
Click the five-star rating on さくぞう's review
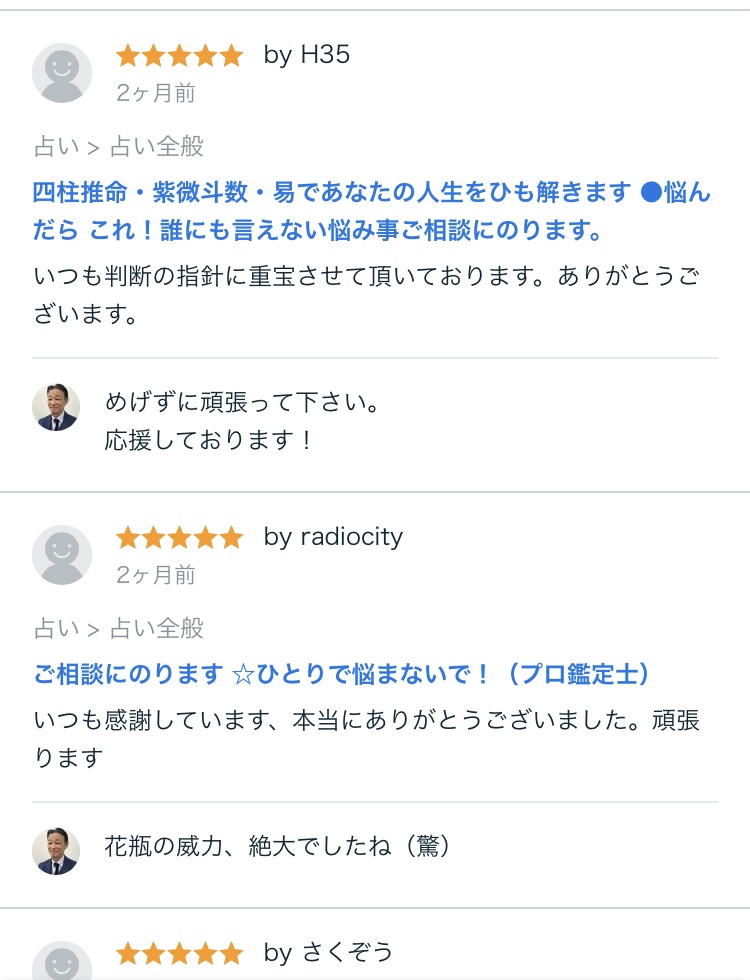point(179,953)
